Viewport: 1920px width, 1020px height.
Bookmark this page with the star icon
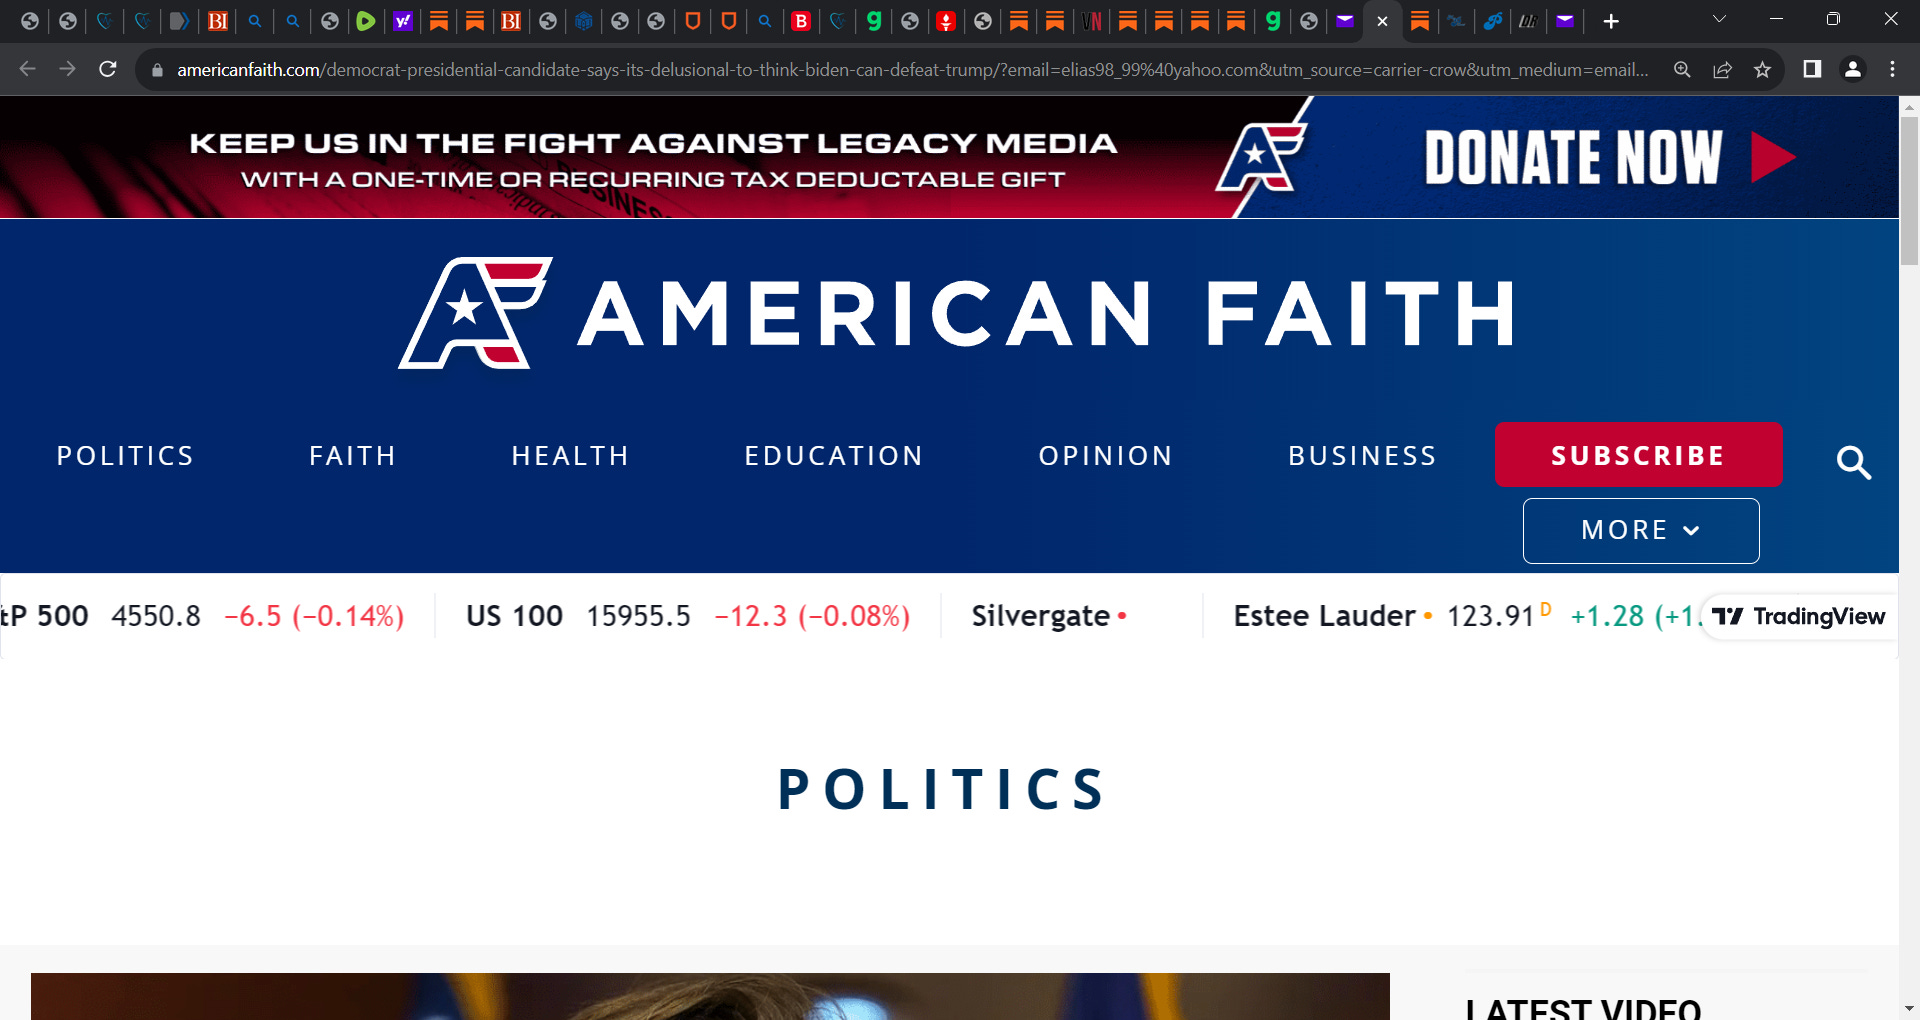(1762, 69)
